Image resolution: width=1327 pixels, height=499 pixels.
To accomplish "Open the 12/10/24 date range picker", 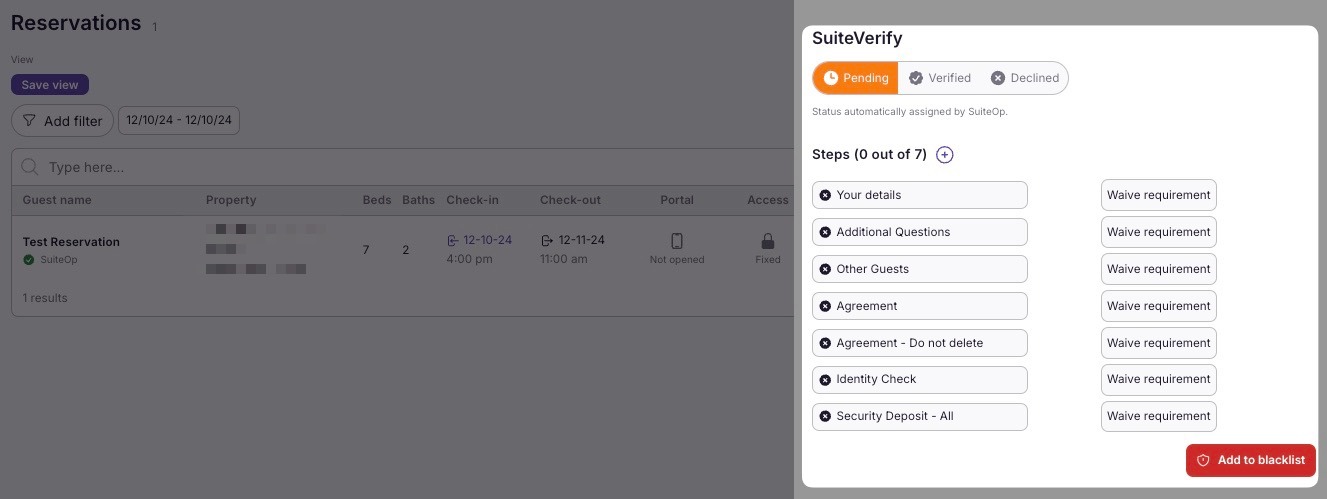I will 179,121.
